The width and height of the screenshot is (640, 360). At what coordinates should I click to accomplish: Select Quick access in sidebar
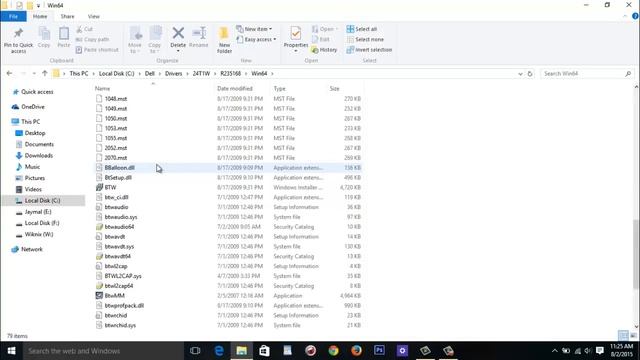37,92
